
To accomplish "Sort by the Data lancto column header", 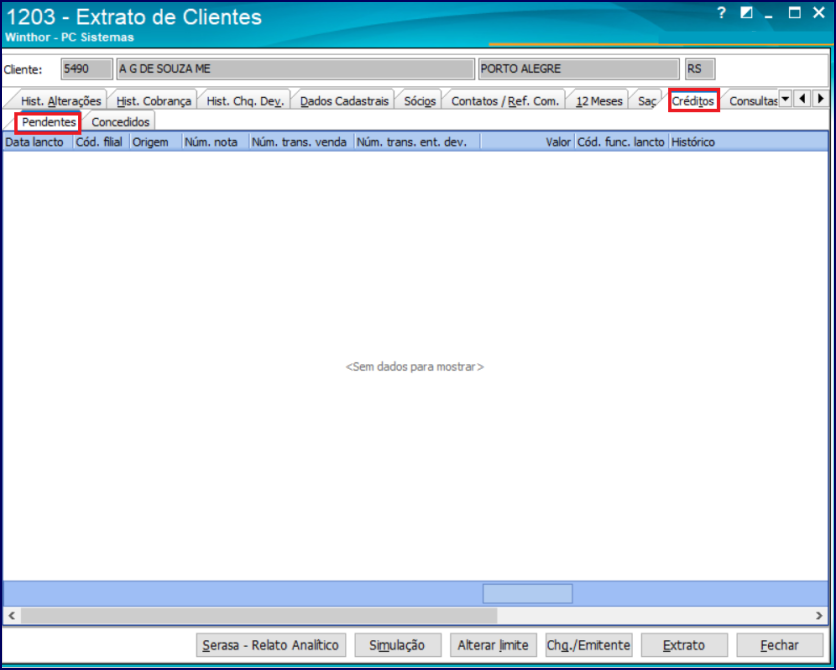I will pyautogui.click(x=37, y=142).
